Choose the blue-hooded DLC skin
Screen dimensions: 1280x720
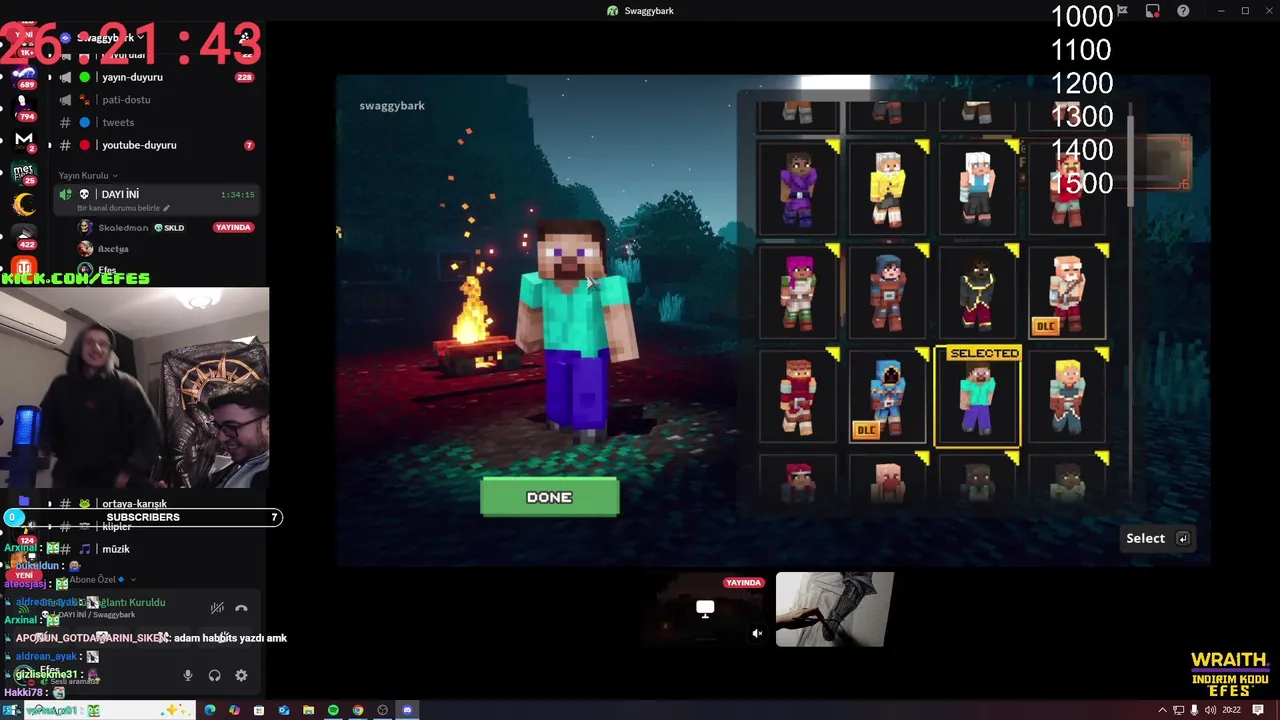pos(888,396)
